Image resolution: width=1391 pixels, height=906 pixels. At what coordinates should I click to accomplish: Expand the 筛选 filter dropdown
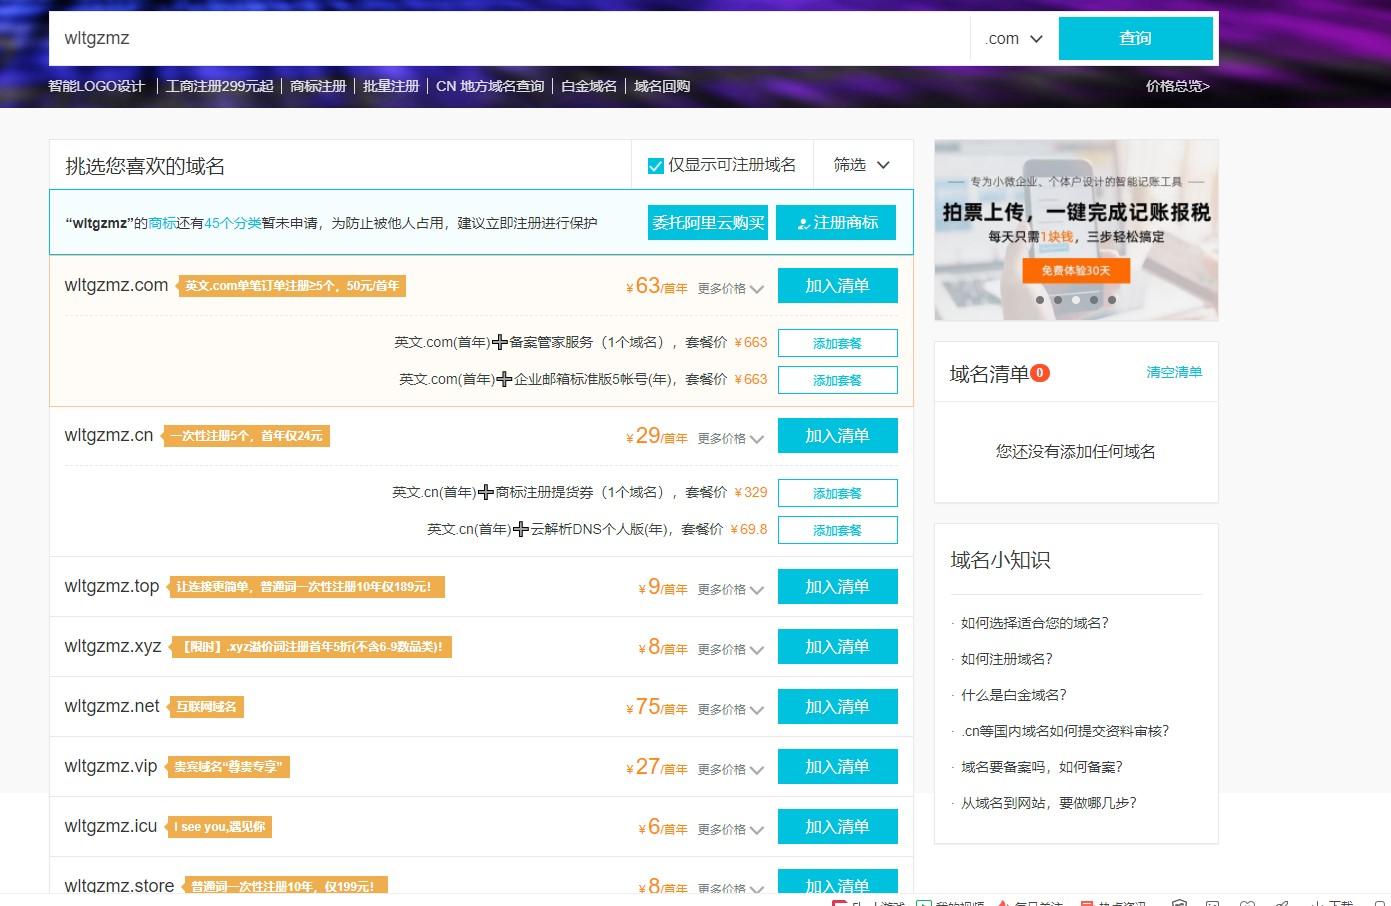(x=862, y=165)
